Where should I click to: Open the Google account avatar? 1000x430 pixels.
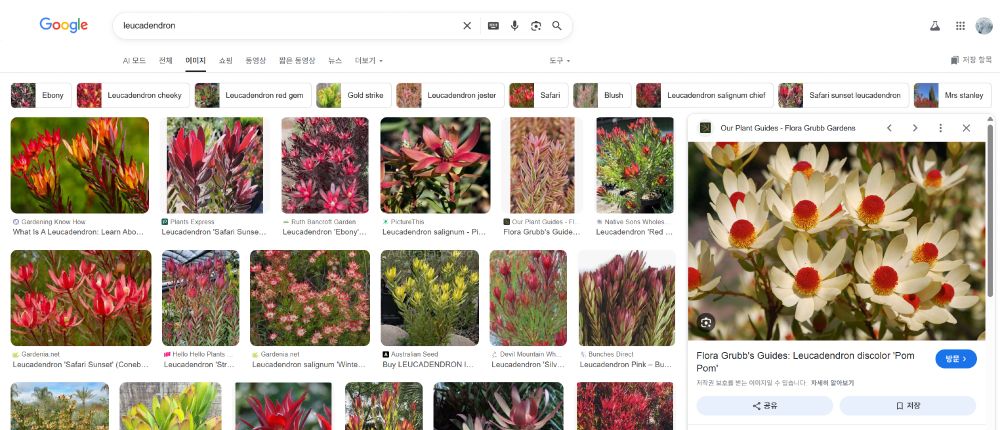[984, 26]
